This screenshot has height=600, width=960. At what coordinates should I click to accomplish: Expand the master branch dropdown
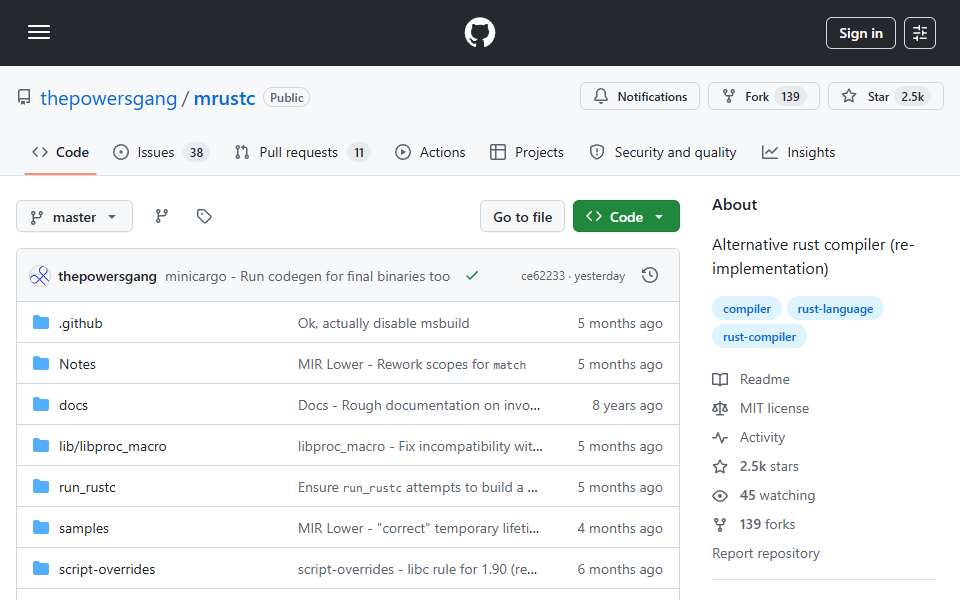coord(74,217)
